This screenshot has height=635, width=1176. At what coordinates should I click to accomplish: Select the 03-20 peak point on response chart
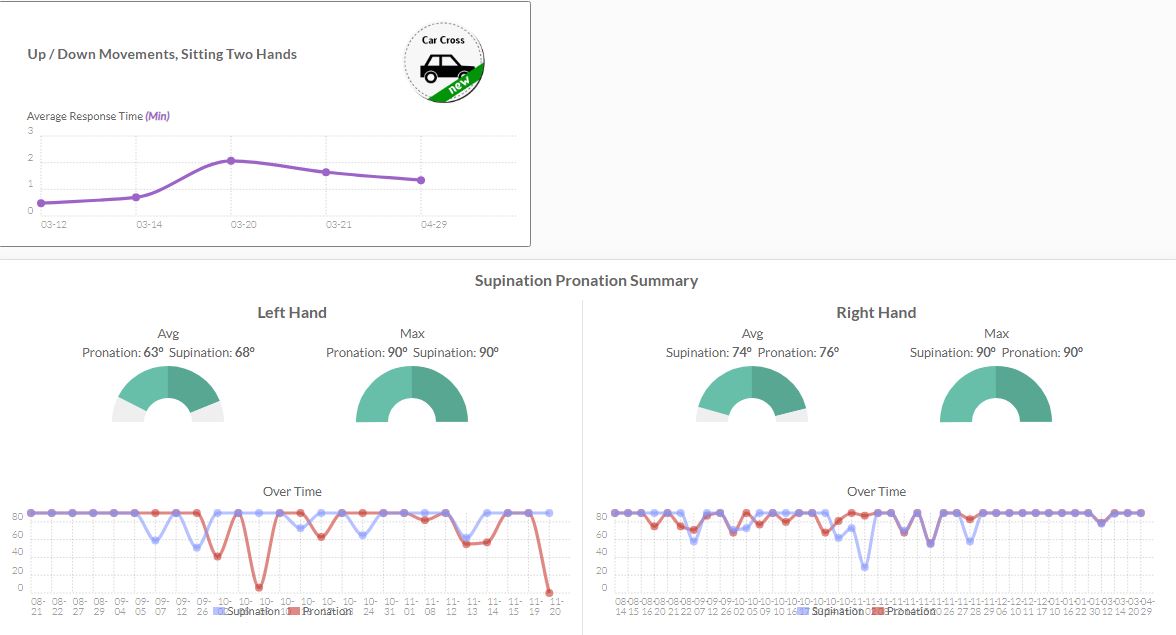point(231,160)
